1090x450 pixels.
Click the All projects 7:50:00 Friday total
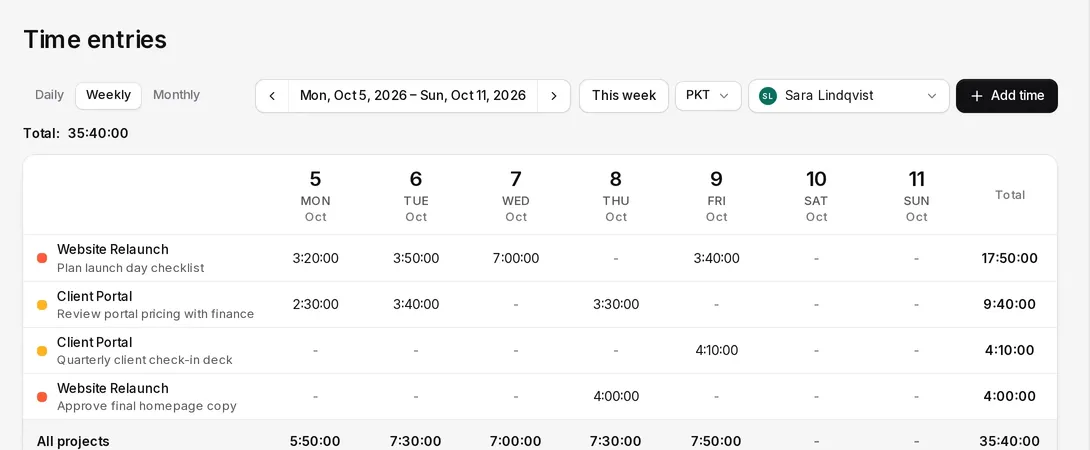point(716,441)
